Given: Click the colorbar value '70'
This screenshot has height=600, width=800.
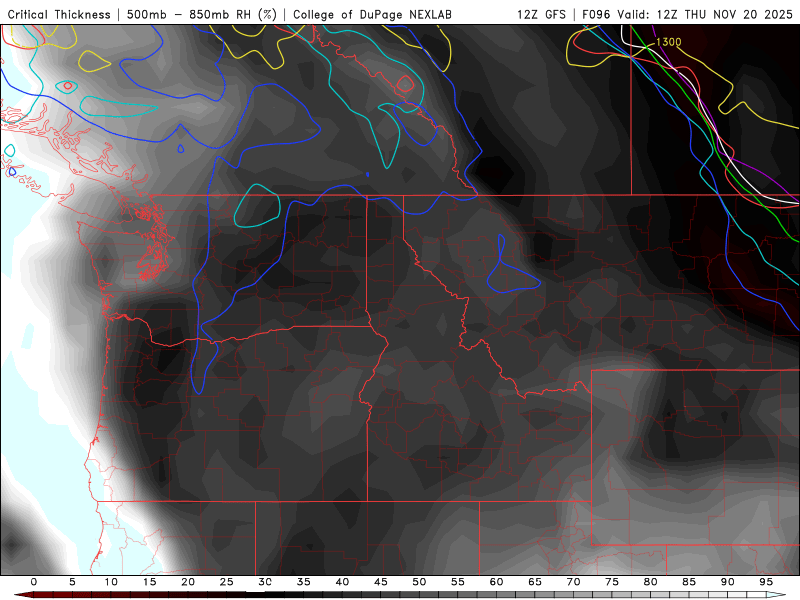Looking at the screenshot, I should (x=573, y=582).
